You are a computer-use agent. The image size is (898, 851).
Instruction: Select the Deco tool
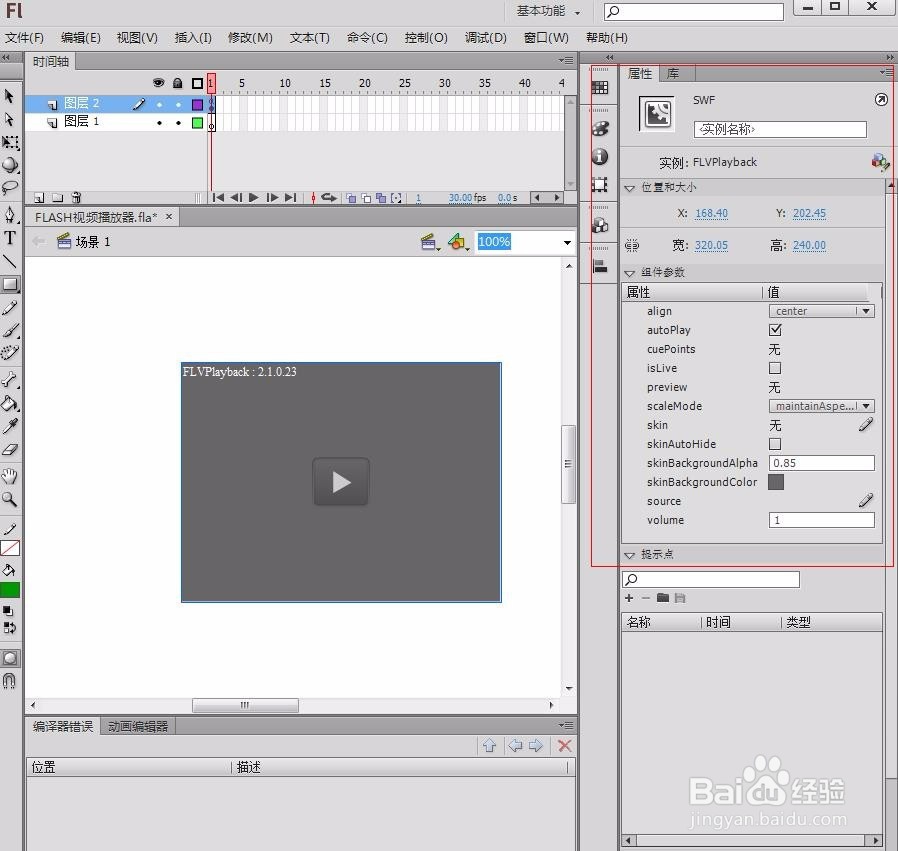pos(10,353)
